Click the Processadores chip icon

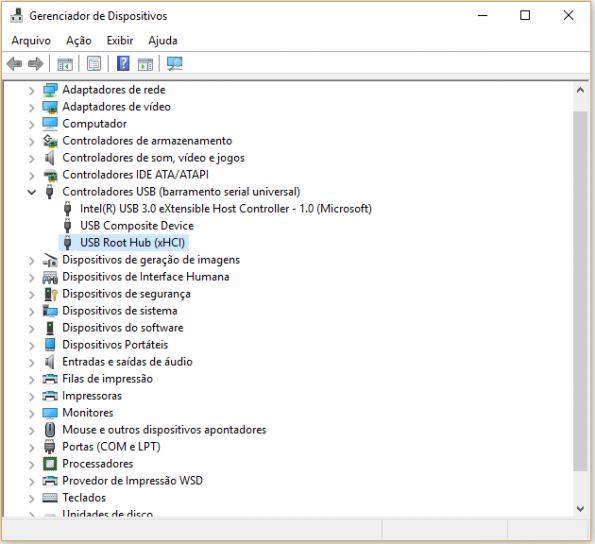[x=50, y=464]
